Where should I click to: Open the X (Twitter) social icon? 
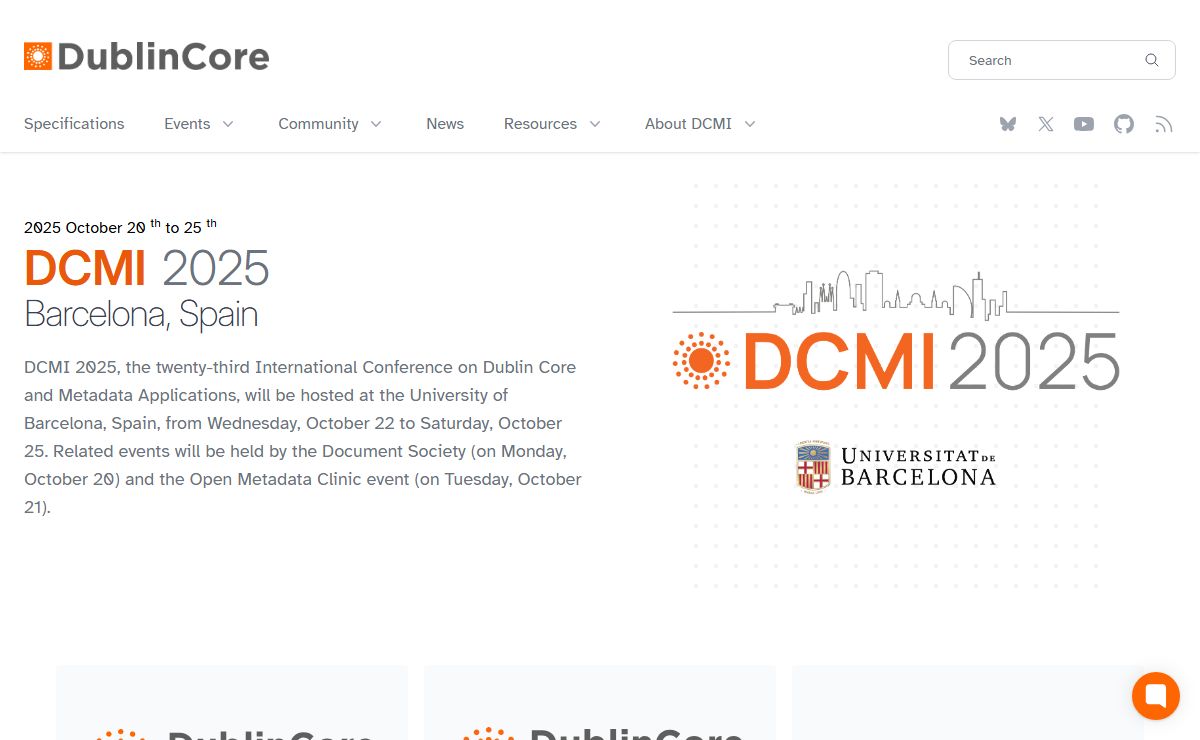(x=1046, y=124)
